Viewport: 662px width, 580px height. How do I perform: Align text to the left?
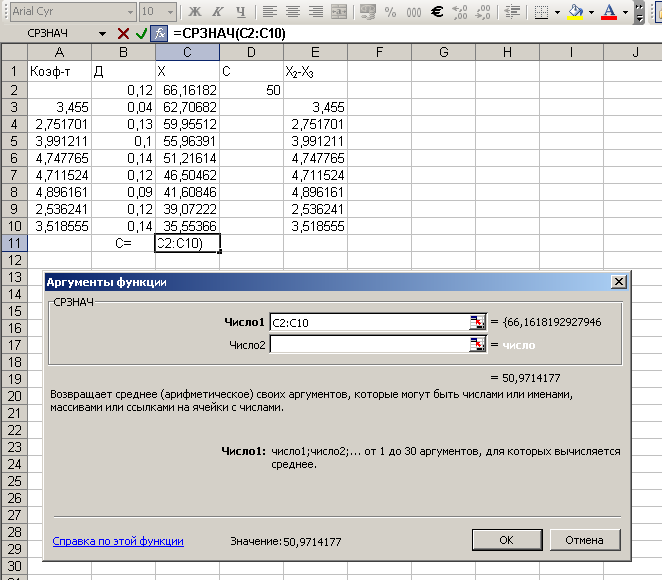[x=269, y=11]
